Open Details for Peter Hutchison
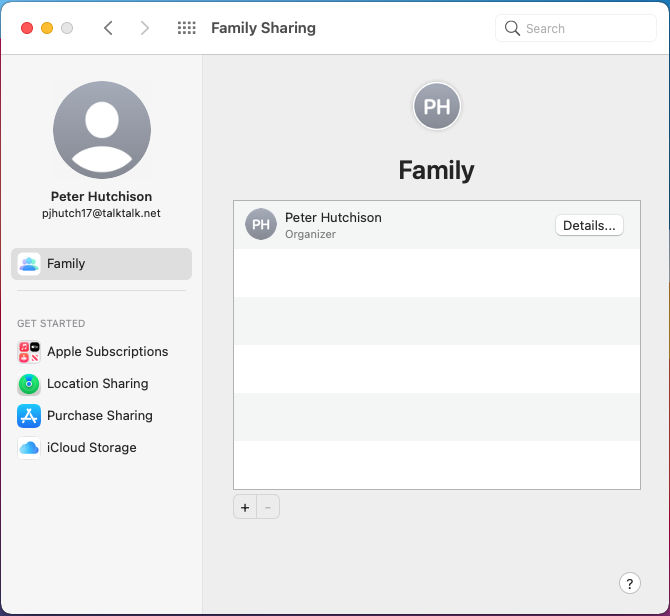 pos(589,225)
